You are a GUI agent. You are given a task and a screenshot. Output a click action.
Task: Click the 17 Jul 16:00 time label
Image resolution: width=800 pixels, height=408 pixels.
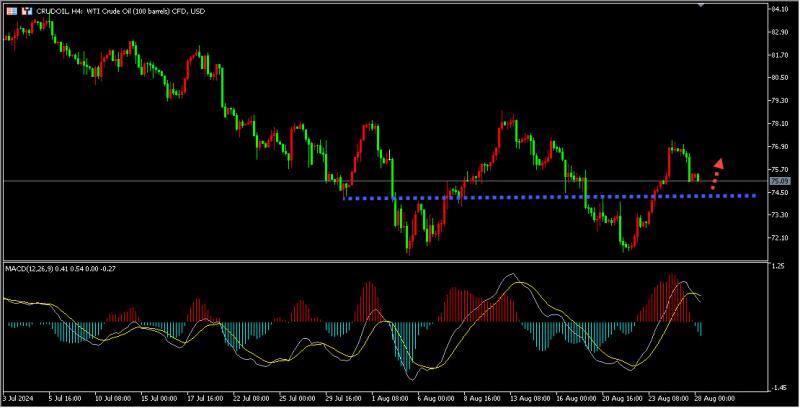click(x=205, y=398)
